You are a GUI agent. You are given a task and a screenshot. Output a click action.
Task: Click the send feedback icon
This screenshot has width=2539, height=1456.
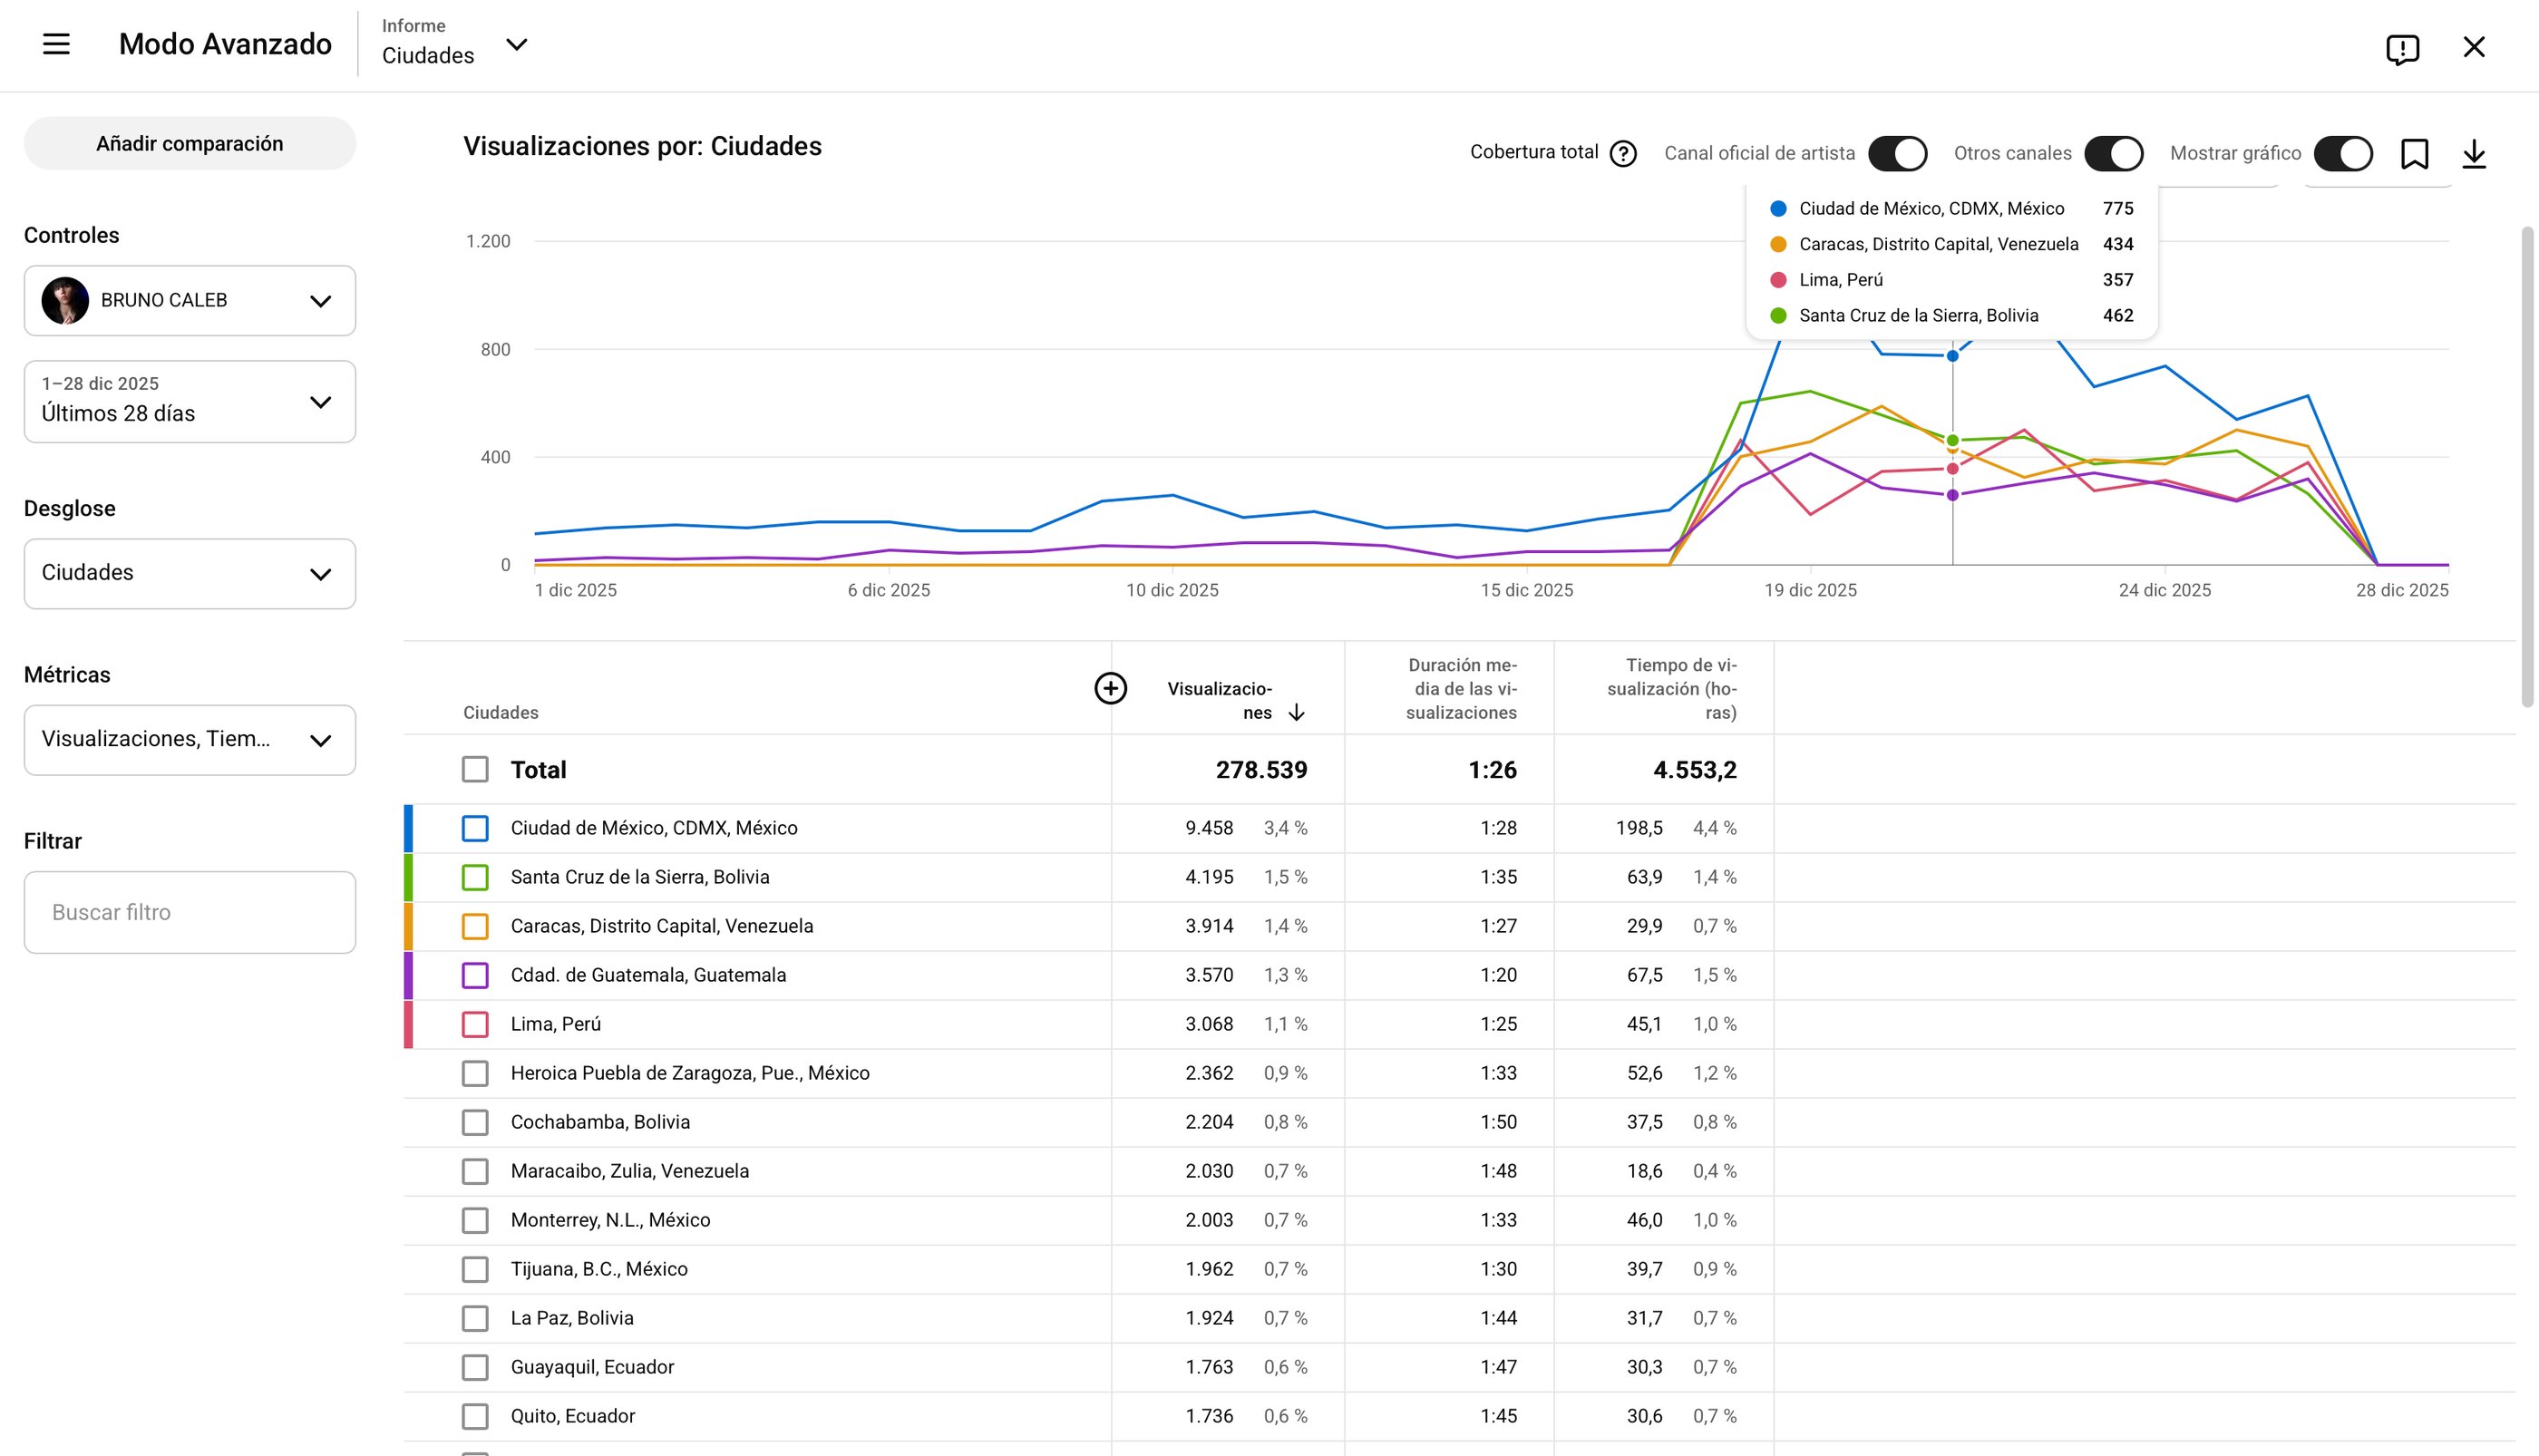point(2401,48)
